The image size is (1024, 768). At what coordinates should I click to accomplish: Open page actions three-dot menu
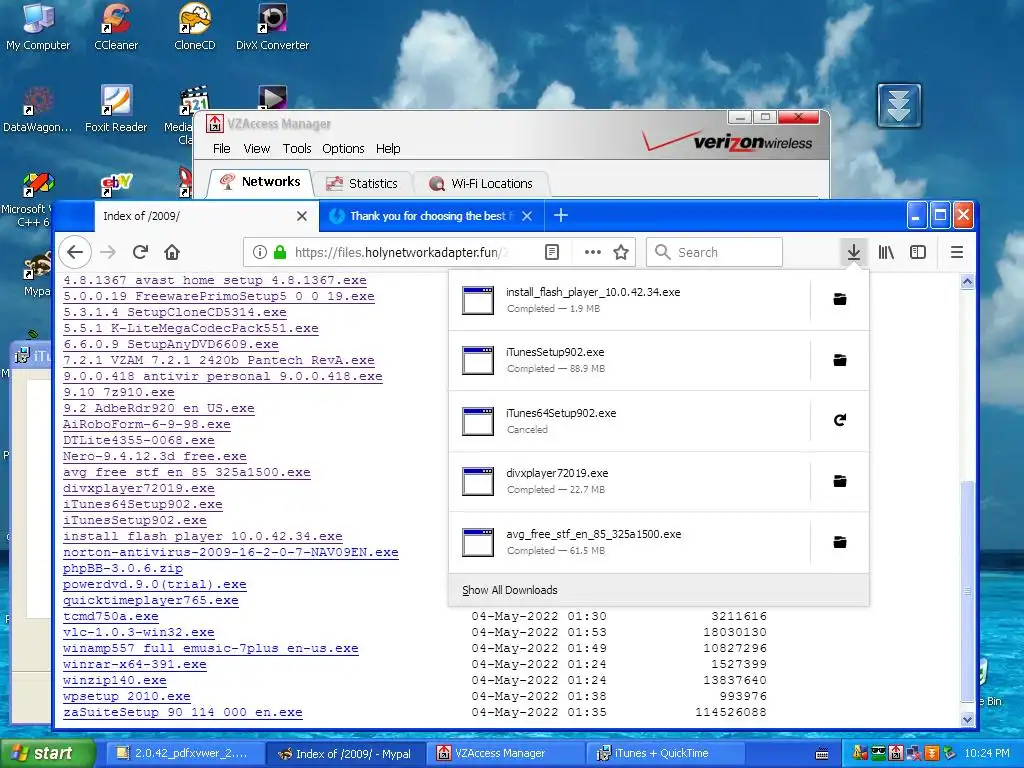point(592,252)
